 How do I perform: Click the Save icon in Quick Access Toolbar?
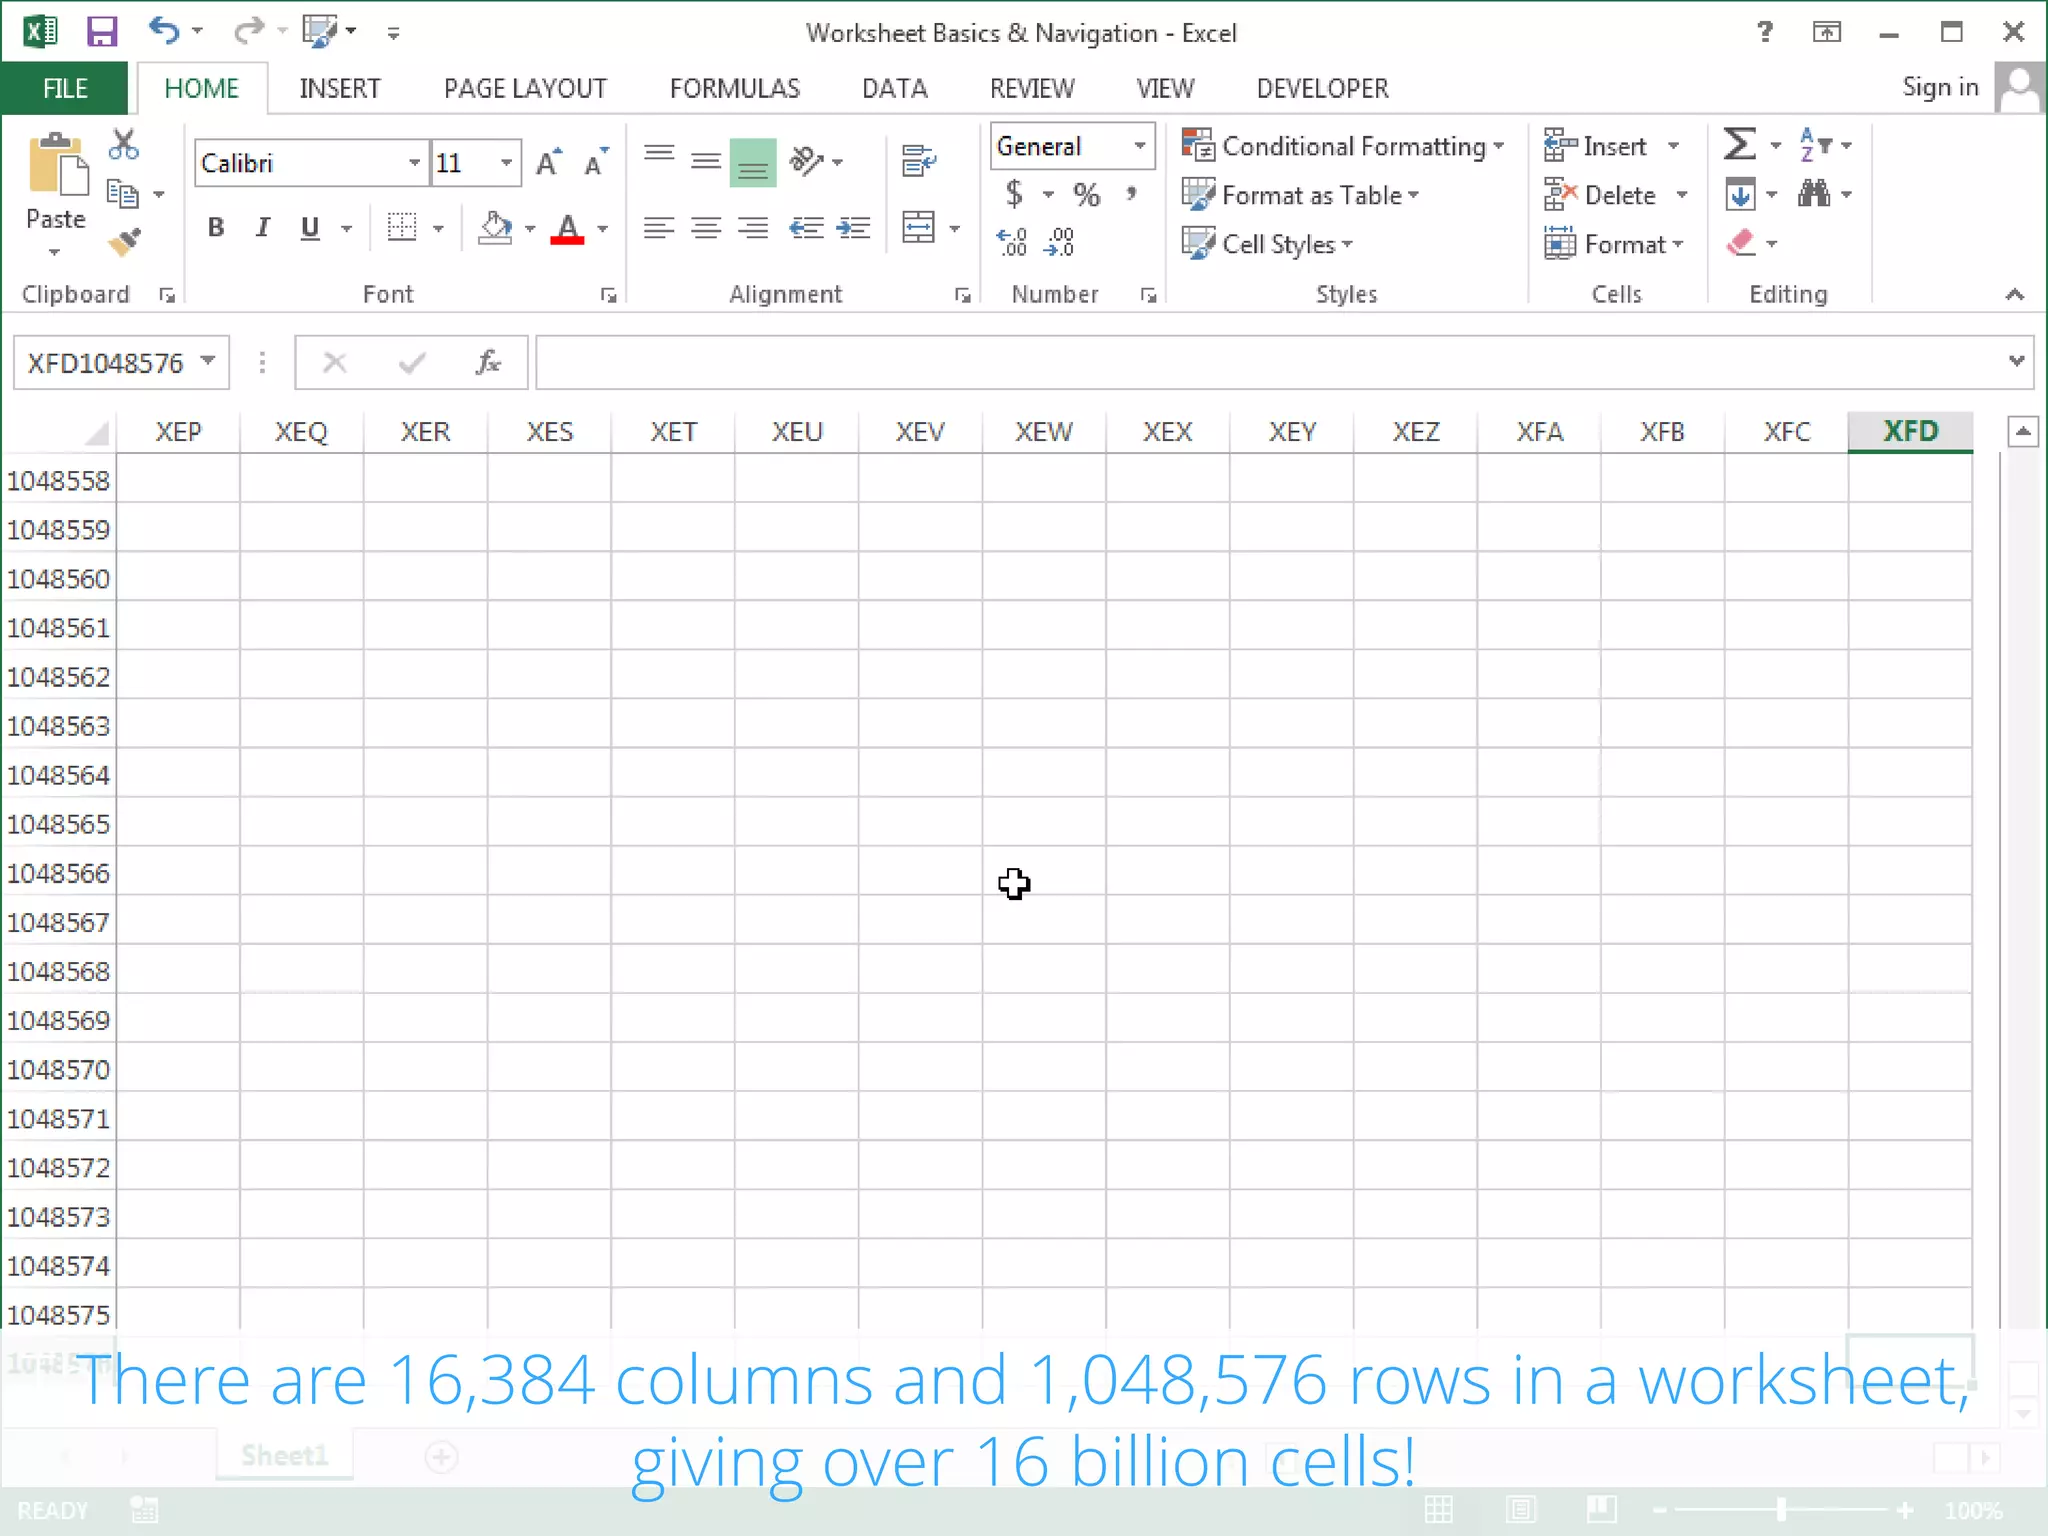pos(102,32)
